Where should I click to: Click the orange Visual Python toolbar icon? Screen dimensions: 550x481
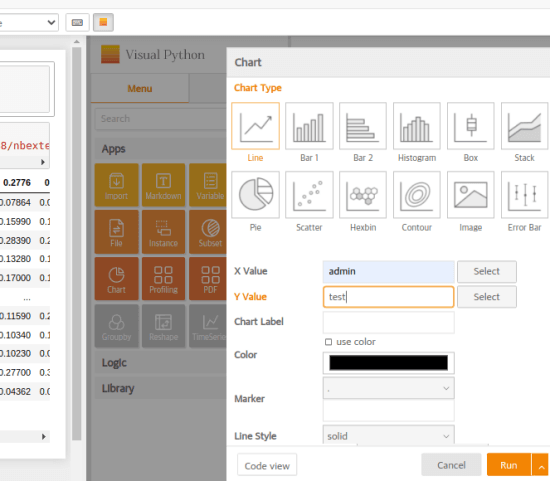coord(103,22)
